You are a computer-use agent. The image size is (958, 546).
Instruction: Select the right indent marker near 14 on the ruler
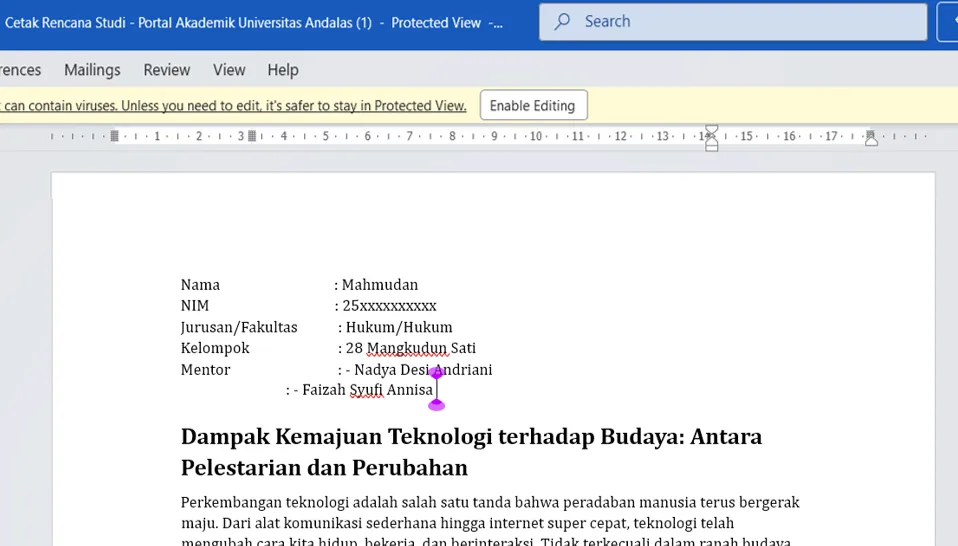711,138
